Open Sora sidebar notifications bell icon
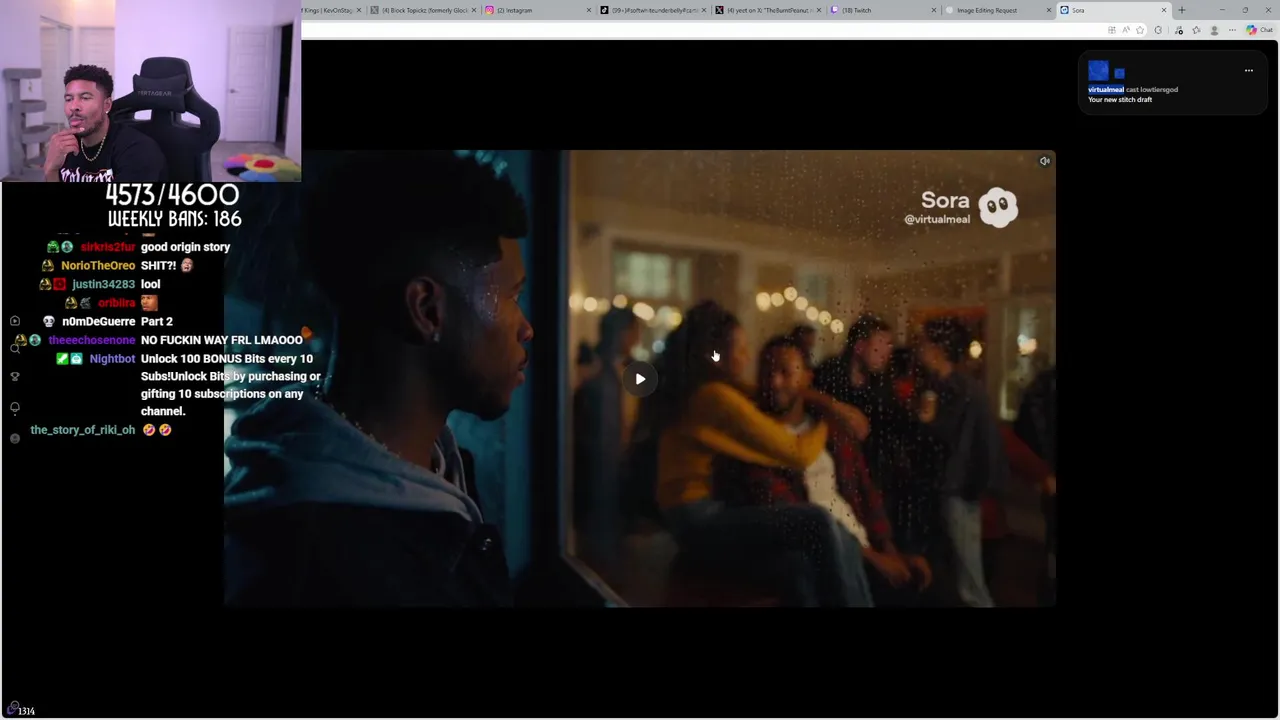Image resolution: width=1280 pixels, height=720 pixels. point(14,408)
